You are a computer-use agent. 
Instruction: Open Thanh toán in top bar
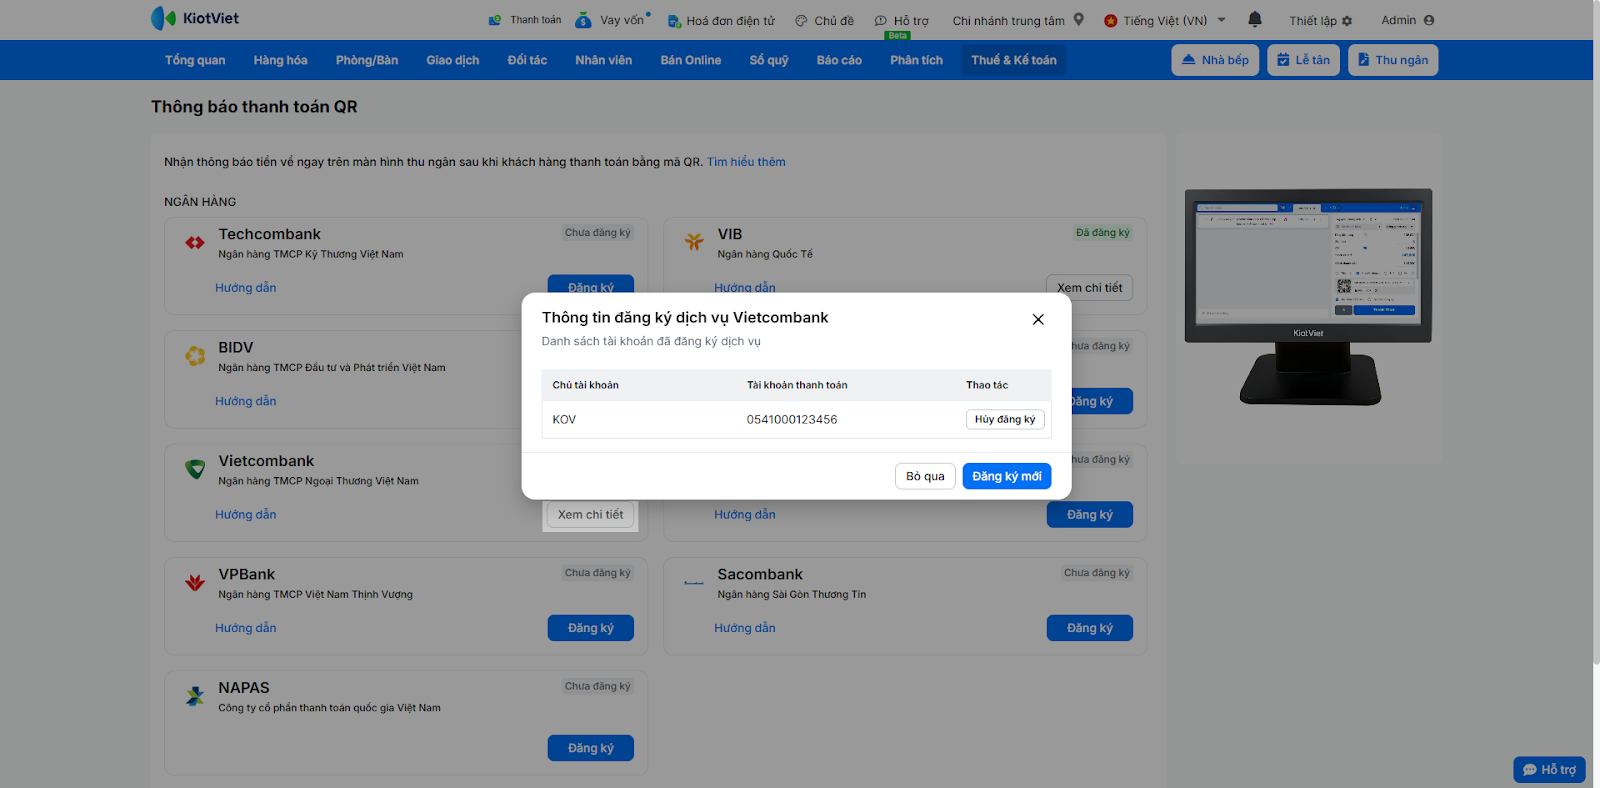click(x=525, y=20)
